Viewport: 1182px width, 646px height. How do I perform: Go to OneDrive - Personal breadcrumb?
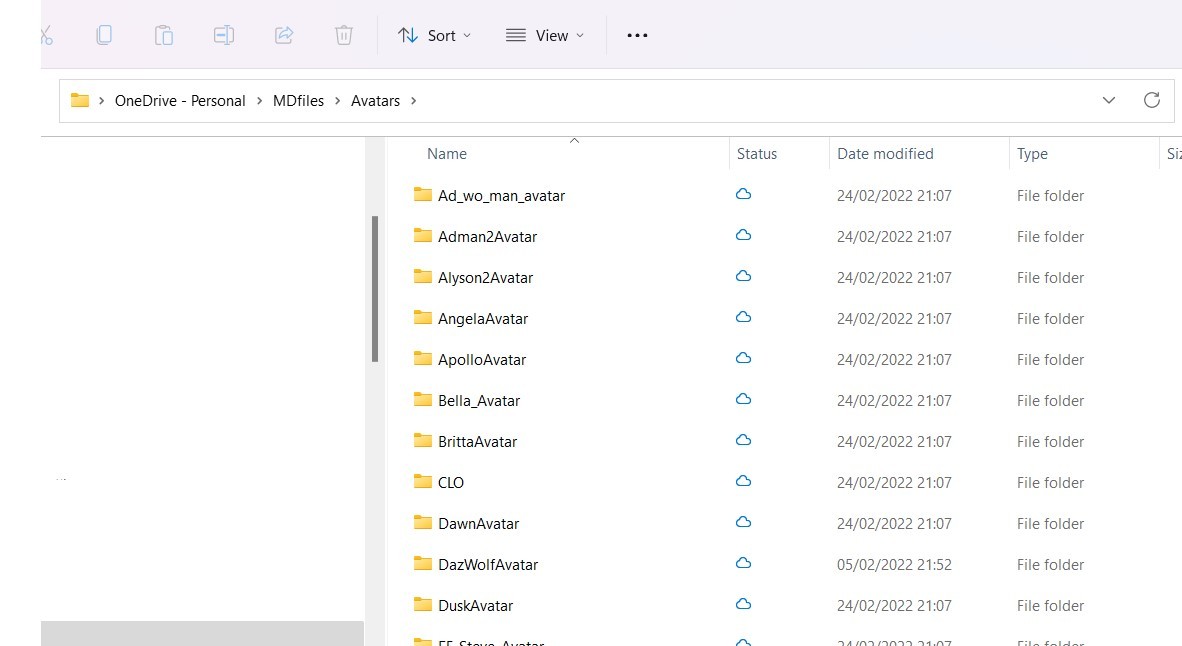click(180, 100)
